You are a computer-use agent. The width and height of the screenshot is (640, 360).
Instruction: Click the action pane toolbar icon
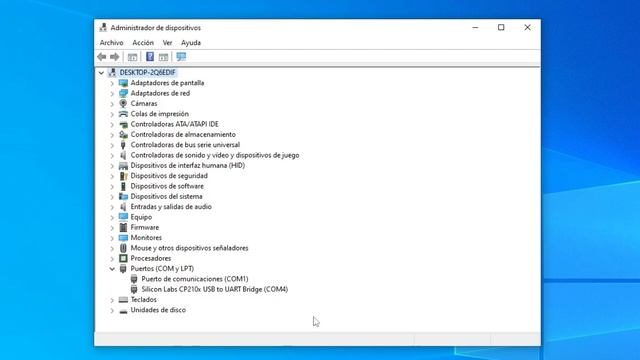[x=163, y=57]
